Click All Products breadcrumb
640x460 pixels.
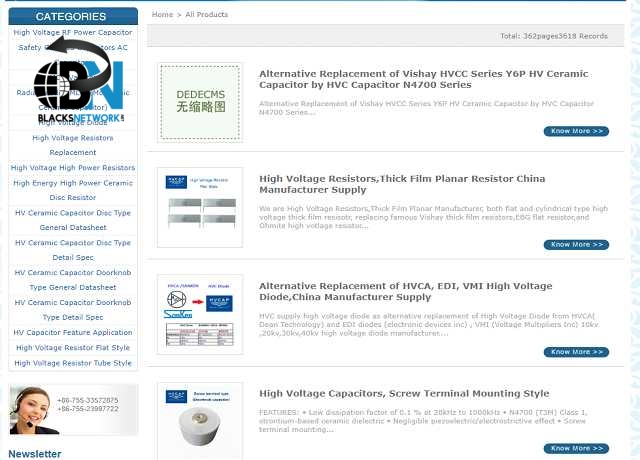207,14
